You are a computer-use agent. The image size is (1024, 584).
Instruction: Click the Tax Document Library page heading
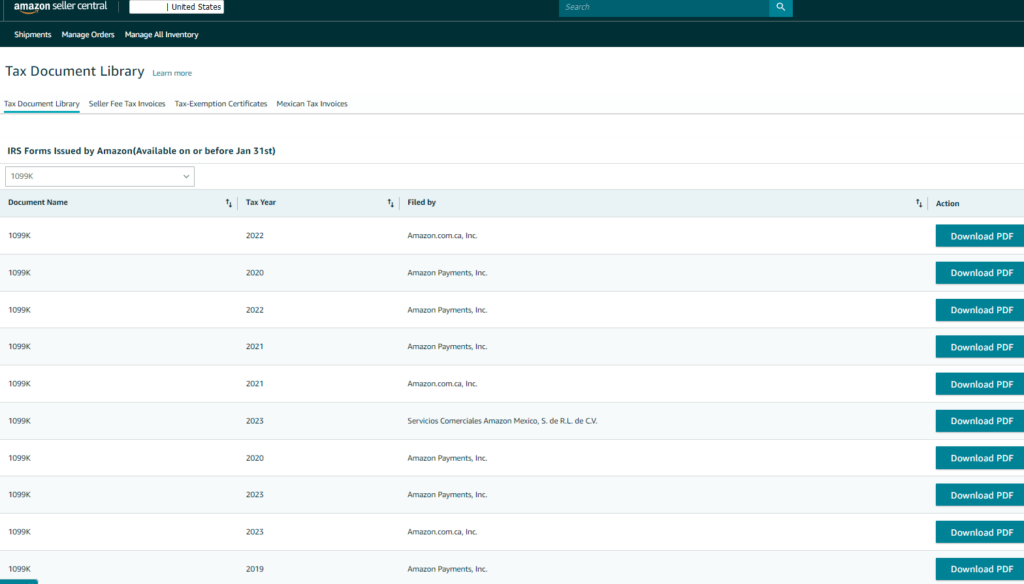pyautogui.click(x=74, y=71)
